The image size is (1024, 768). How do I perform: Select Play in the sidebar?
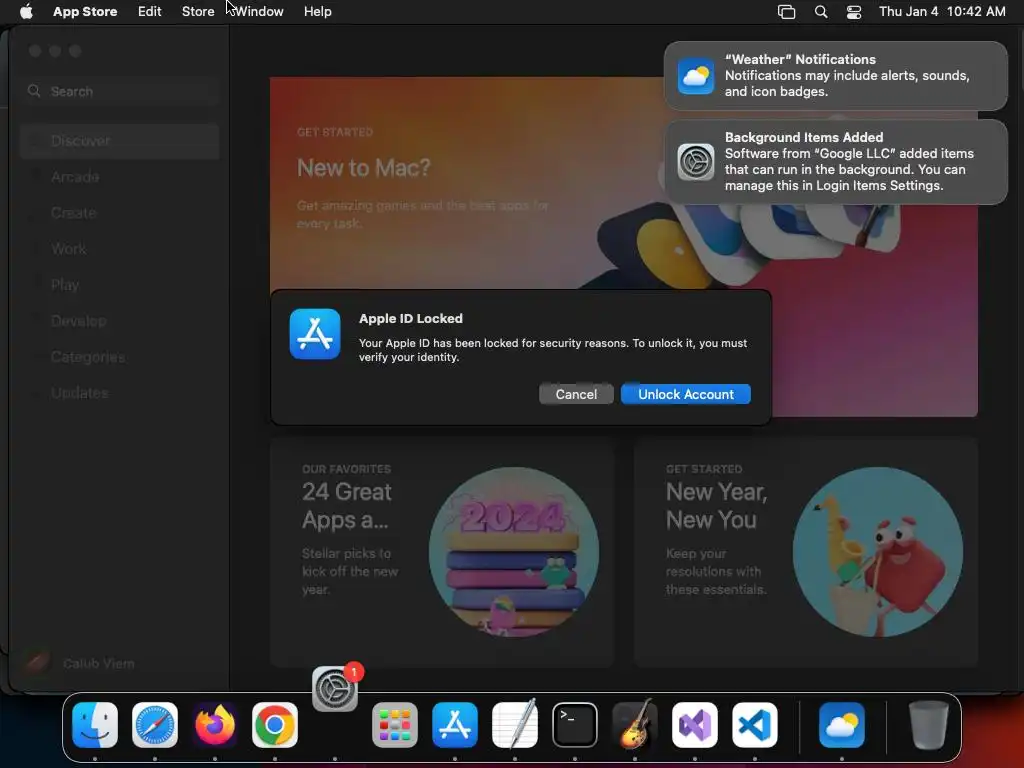[x=120, y=285]
